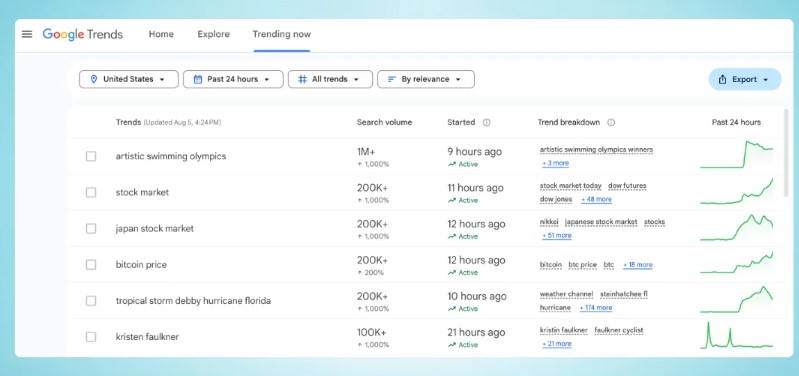
Task: Open the United States location dropdown
Action: click(129, 79)
